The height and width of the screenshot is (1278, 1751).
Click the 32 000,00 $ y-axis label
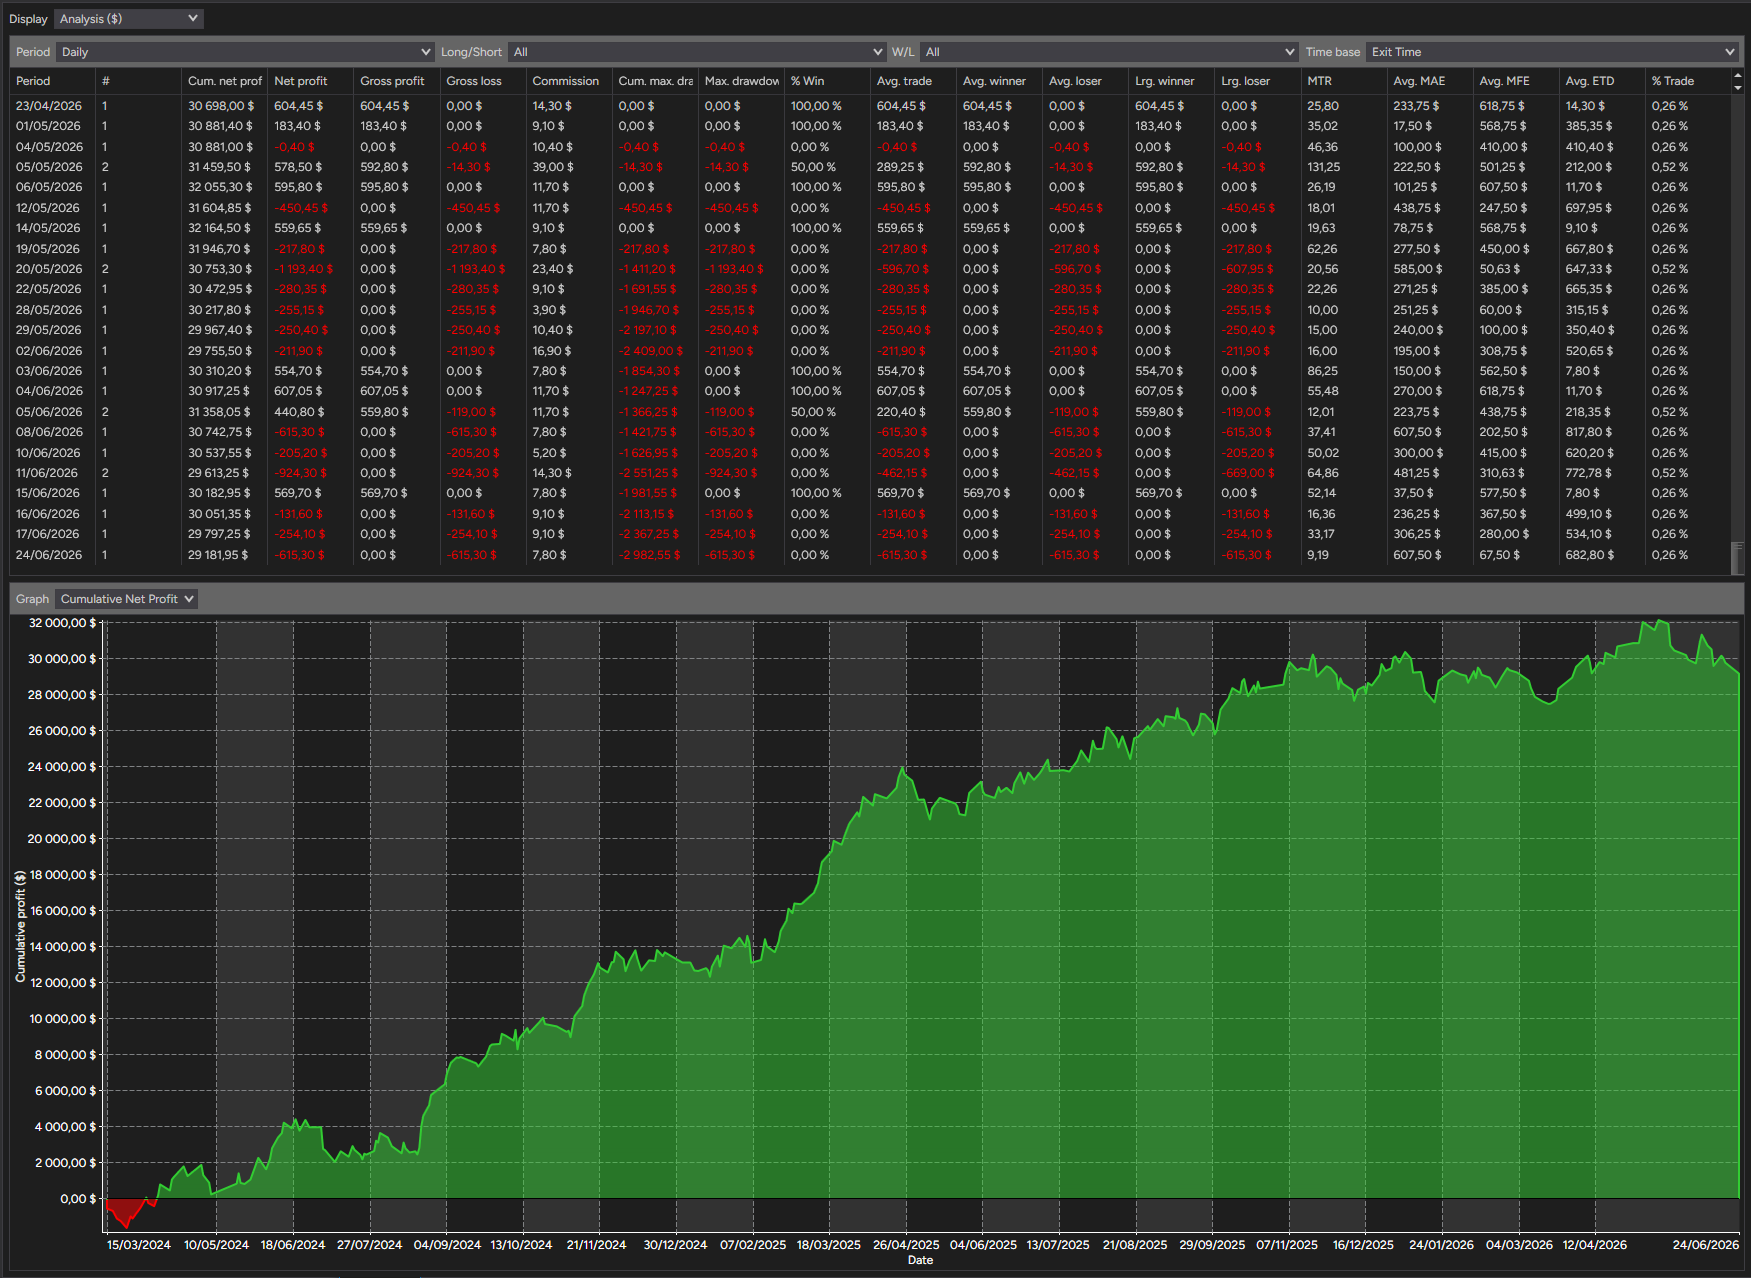tap(62, 623)
